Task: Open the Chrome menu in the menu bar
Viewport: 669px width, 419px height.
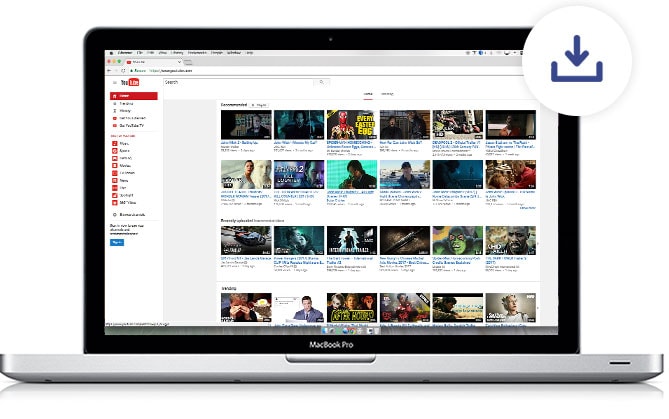Action: pos(125,53)
